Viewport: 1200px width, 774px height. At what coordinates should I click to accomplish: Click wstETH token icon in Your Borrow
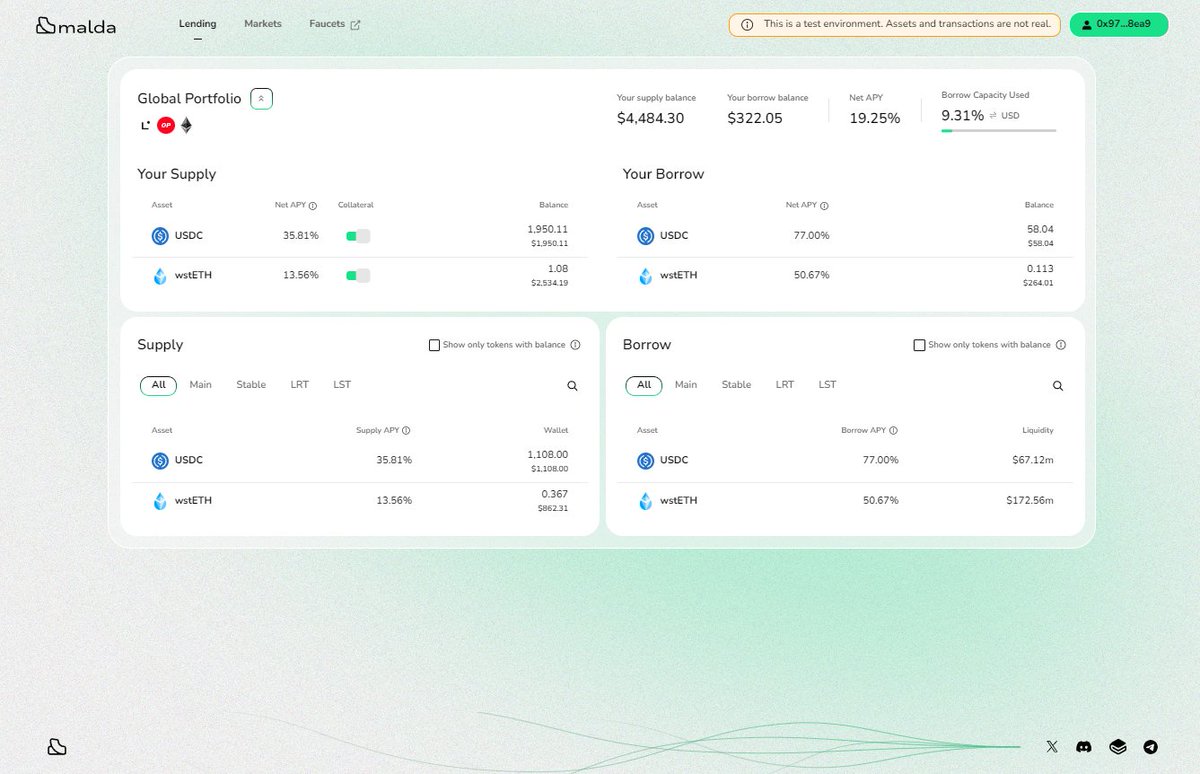click(x=645, y=276)
